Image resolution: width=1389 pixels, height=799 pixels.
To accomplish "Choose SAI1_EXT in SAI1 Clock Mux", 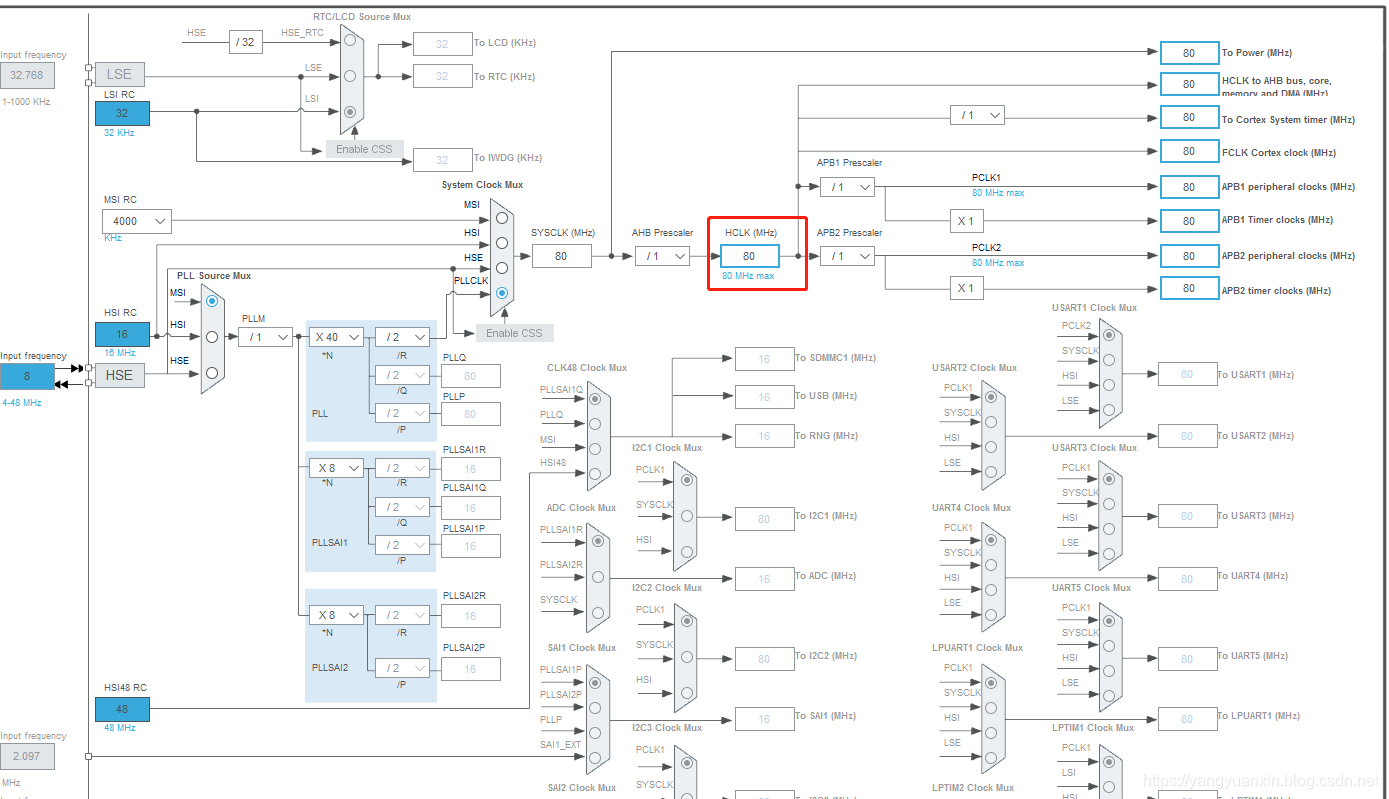I will (596, 756).
